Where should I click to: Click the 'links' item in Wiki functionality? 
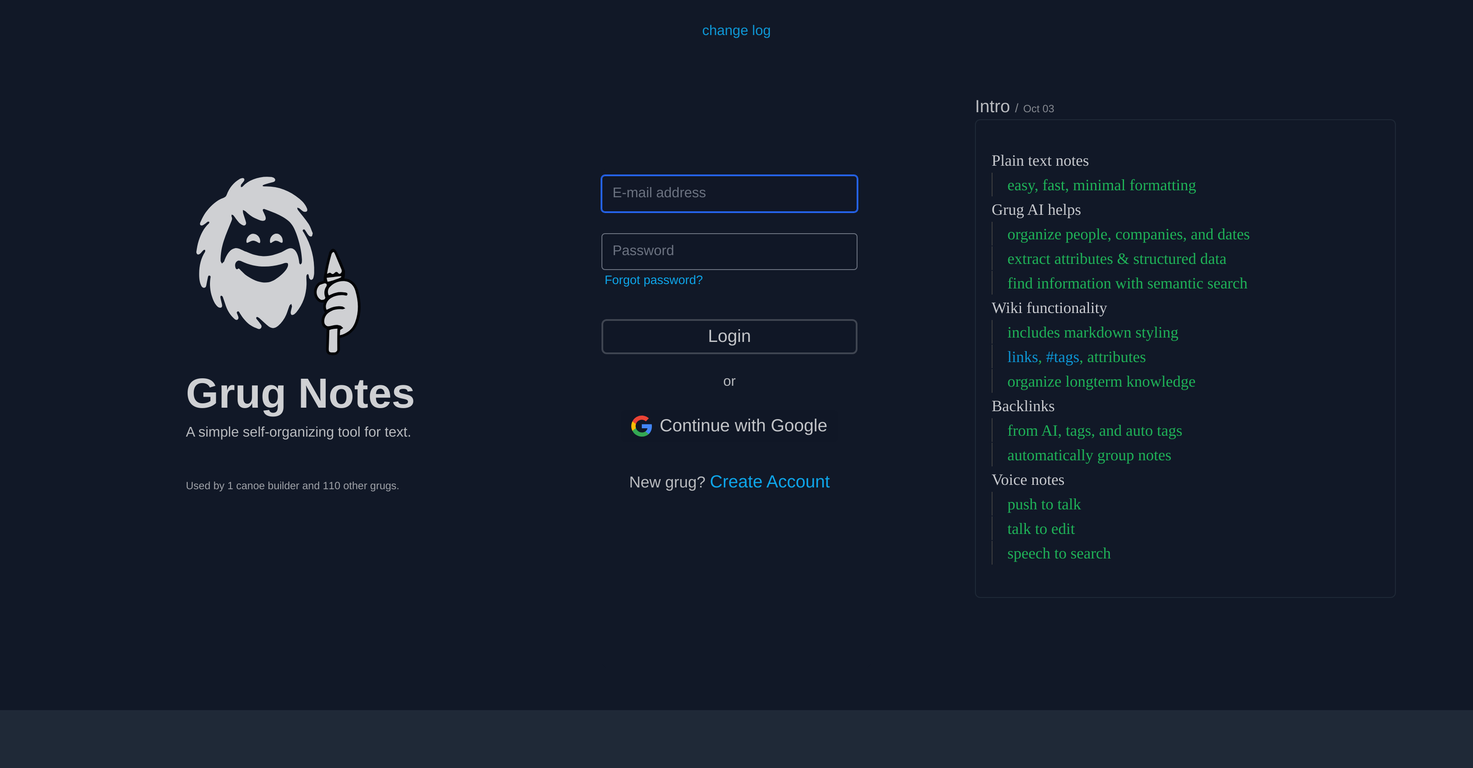coord(1022,357)
